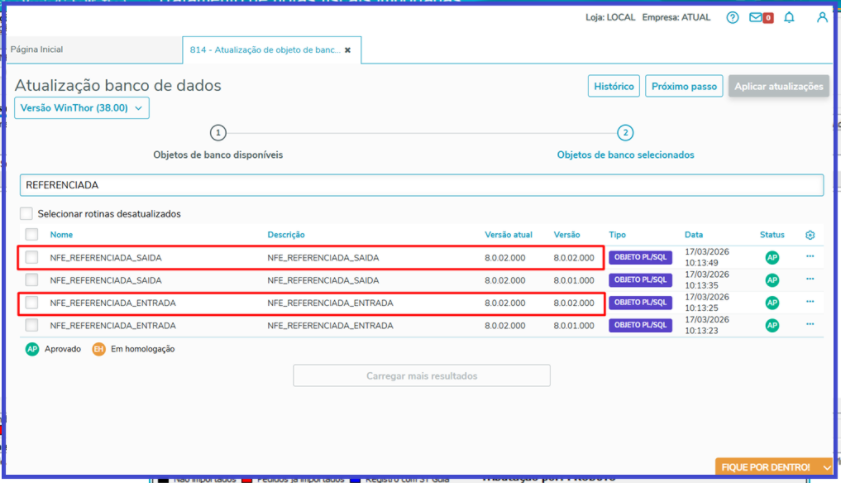The height and width of the screenshot is (483, 841).
Task: Click Carregar mais resultados button
Action: pos(422,376)
